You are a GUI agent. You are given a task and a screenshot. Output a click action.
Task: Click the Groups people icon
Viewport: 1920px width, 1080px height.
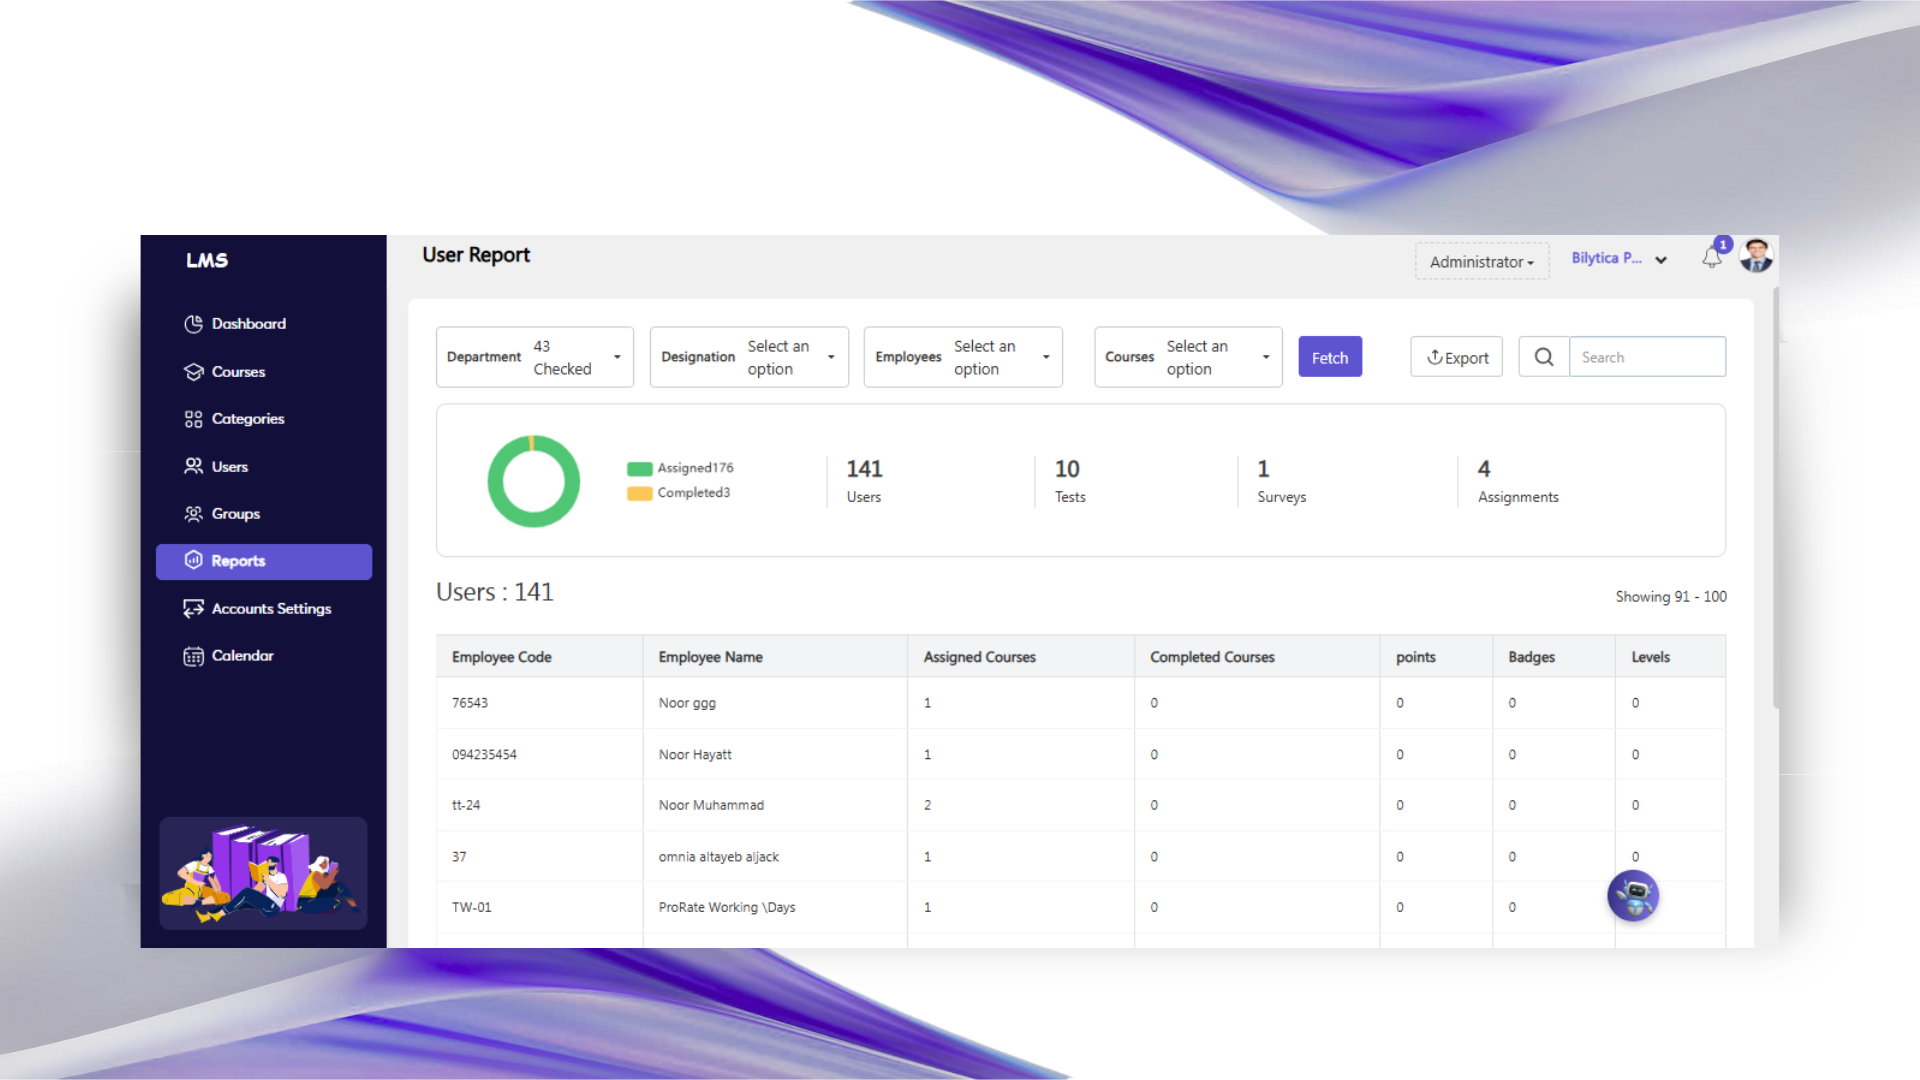pyautogui.click(x=193, y=514)
